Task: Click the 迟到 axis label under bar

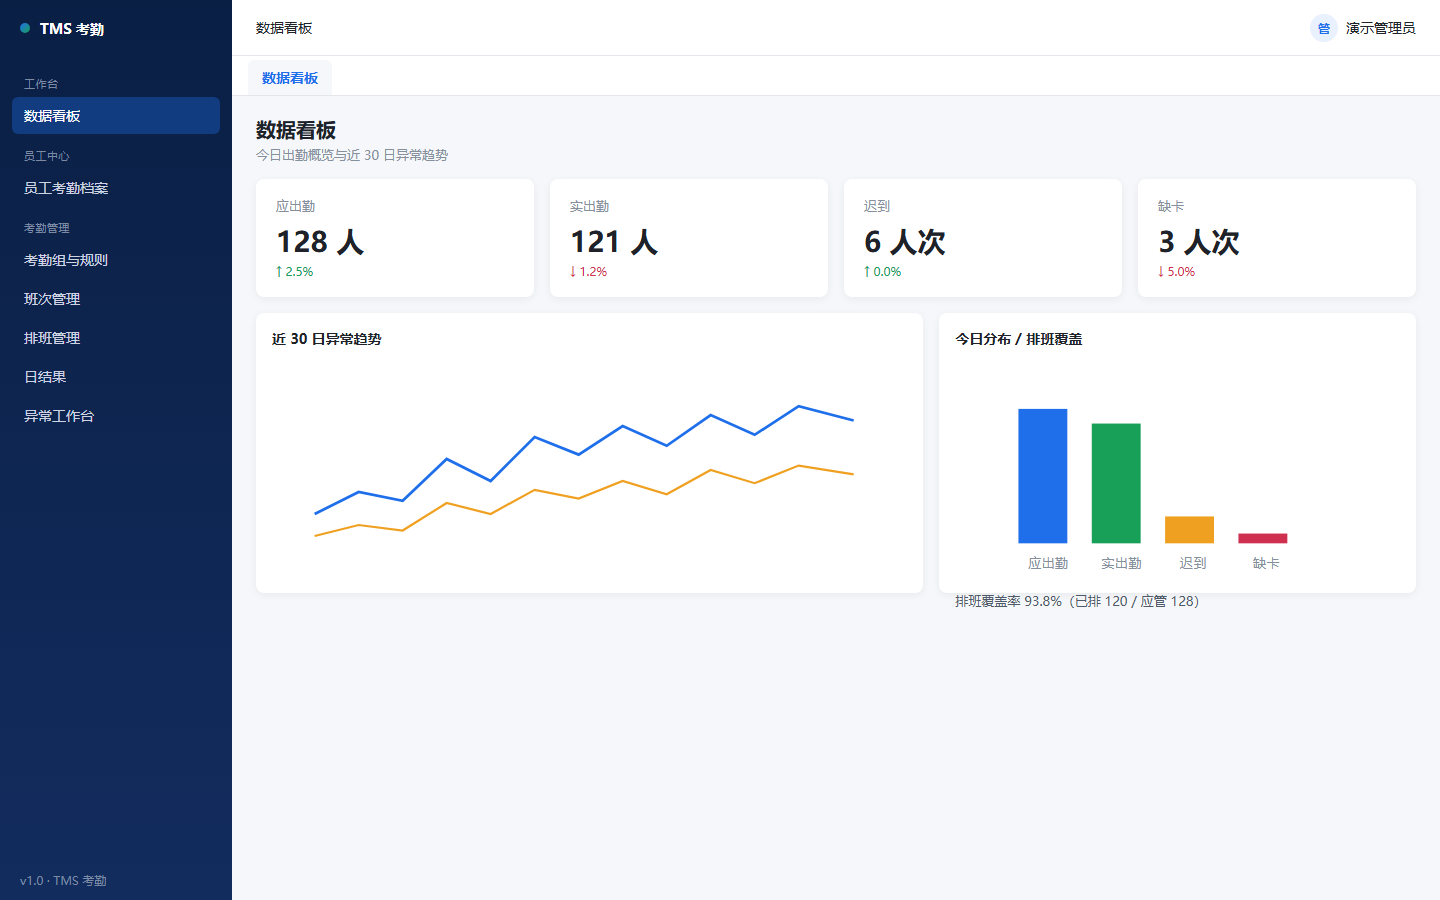Action: 1193,563
